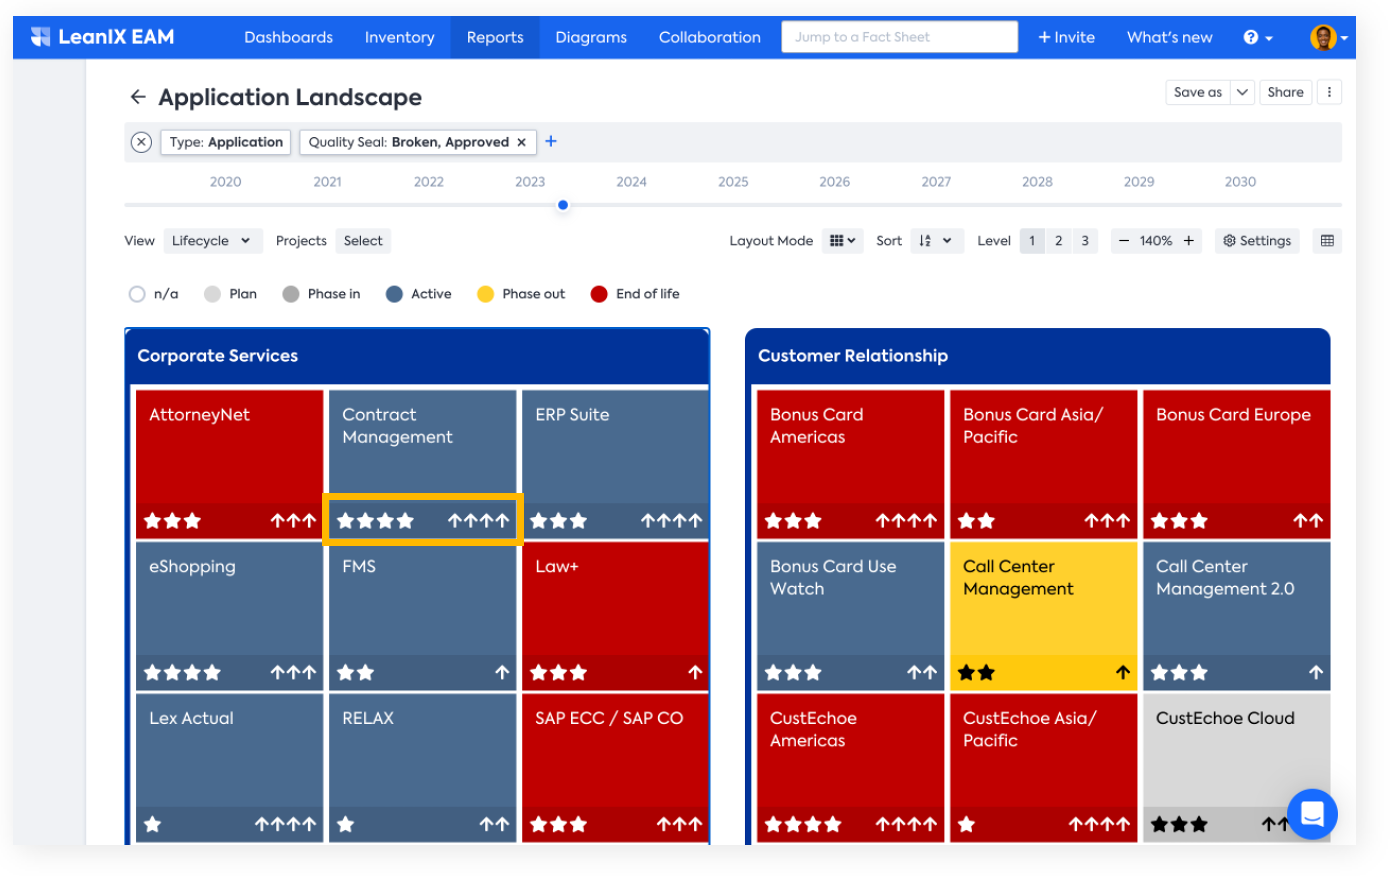Click star rating on AttorneyNet tile

(x=172, y=521)
